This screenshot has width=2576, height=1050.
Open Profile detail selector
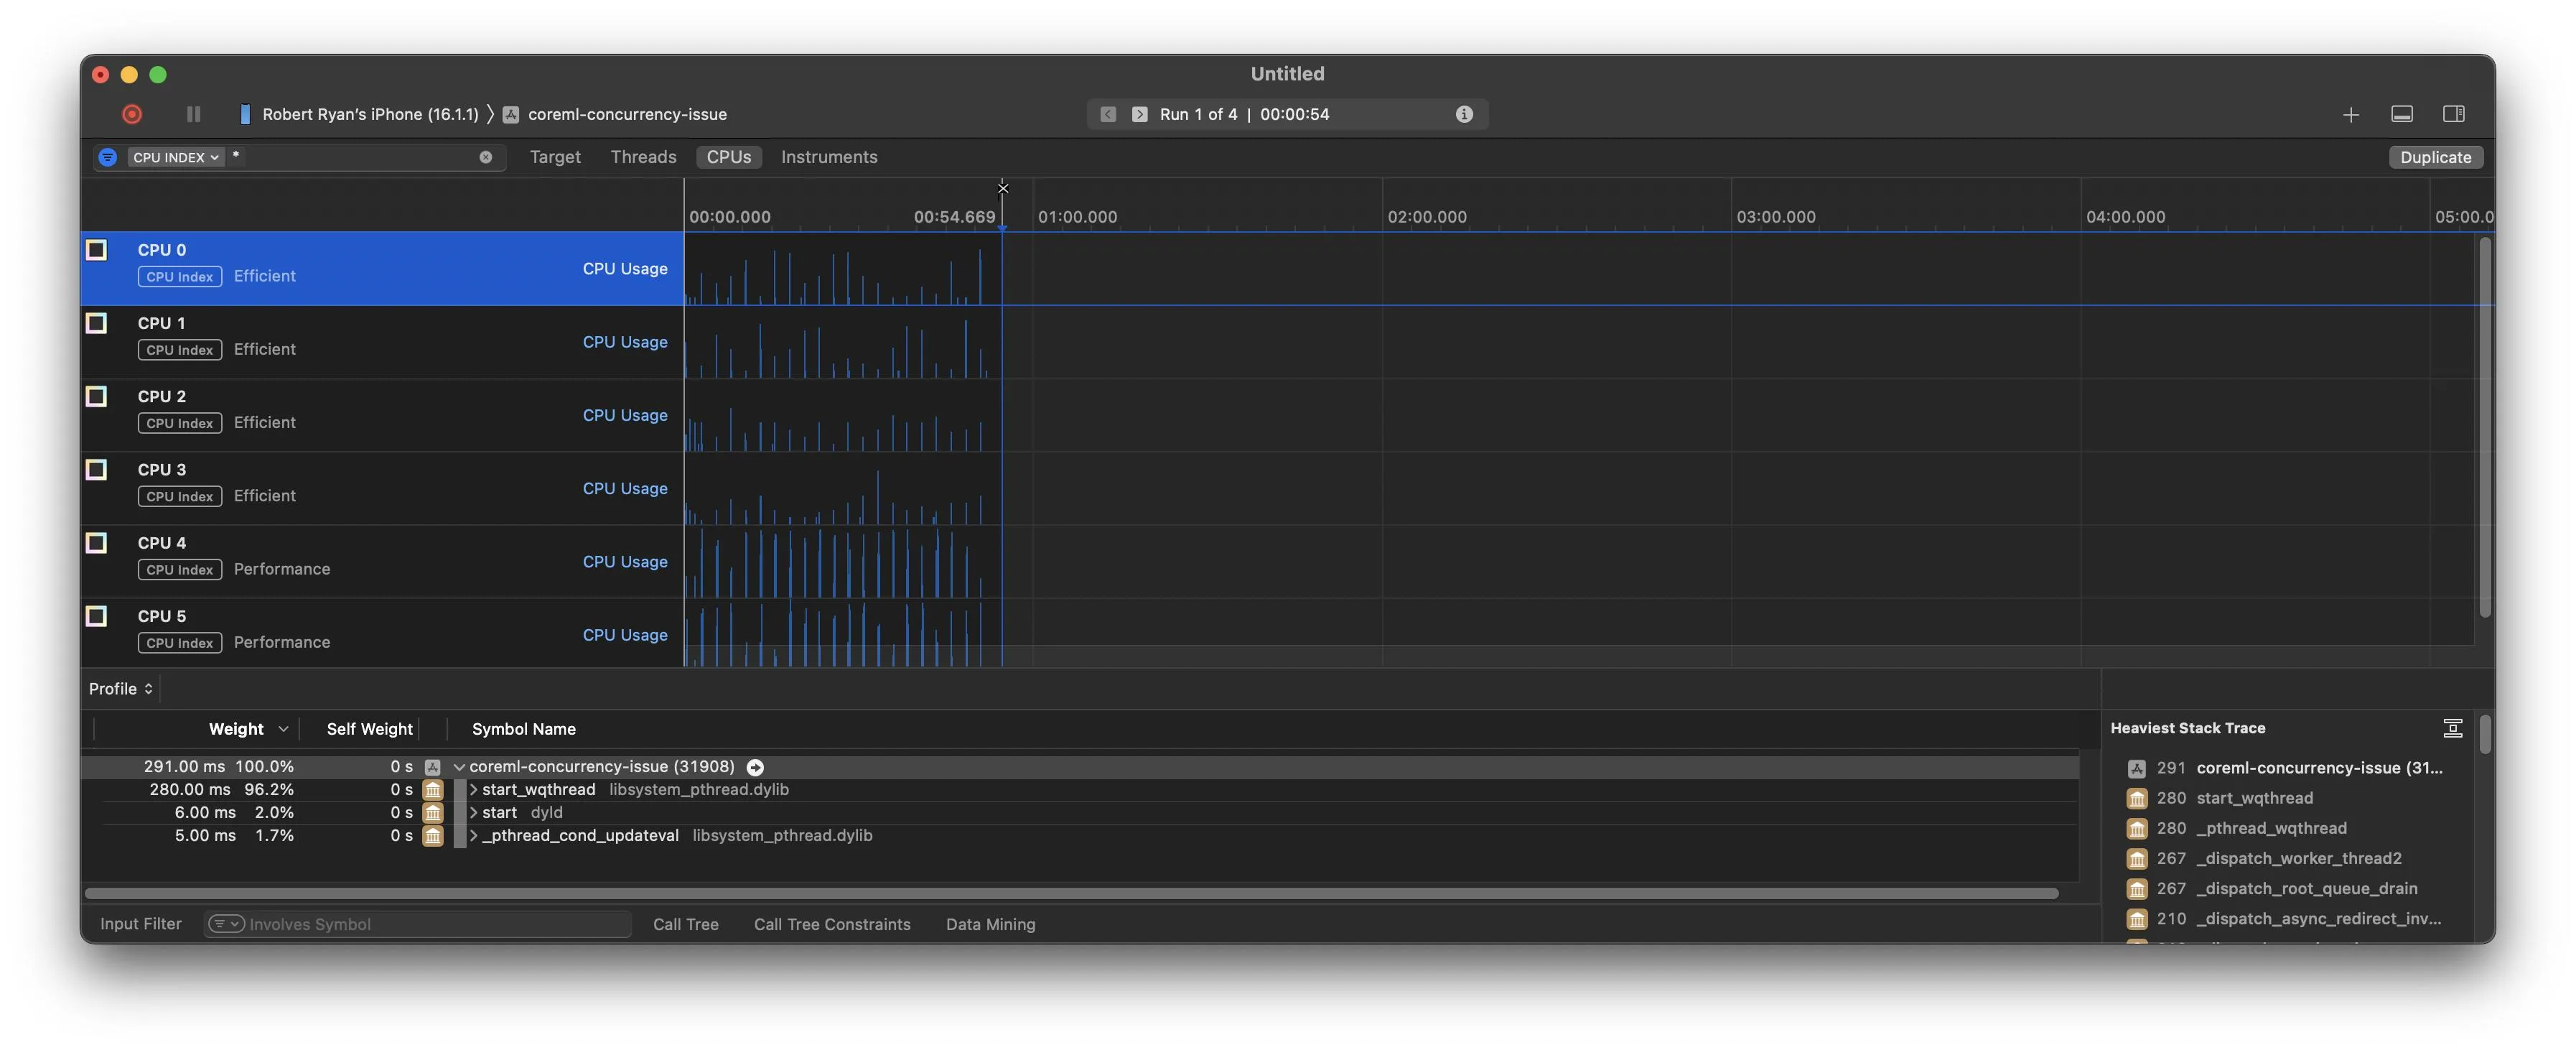120,689
